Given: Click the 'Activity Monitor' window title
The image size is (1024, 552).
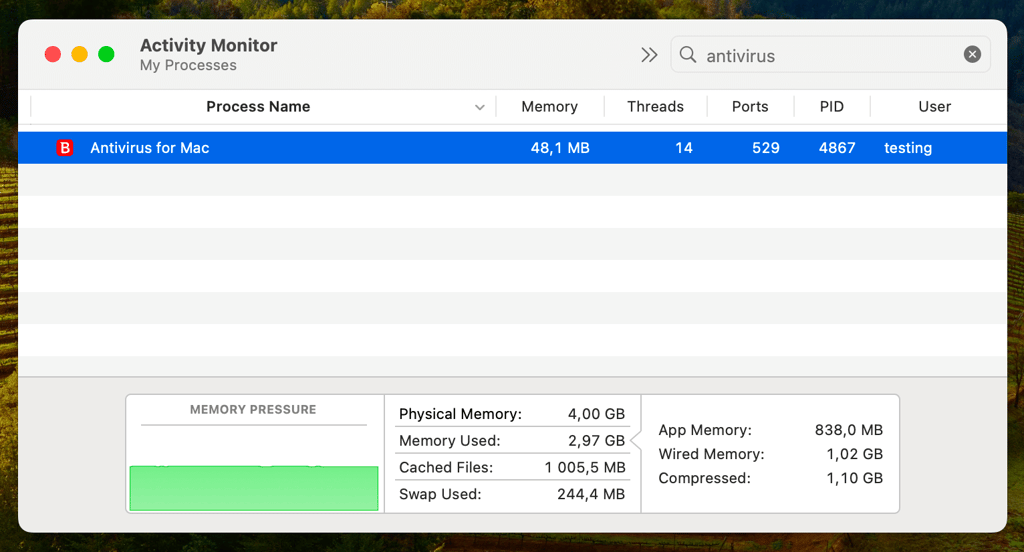Looking at the screenshot, I should point(208,45).
